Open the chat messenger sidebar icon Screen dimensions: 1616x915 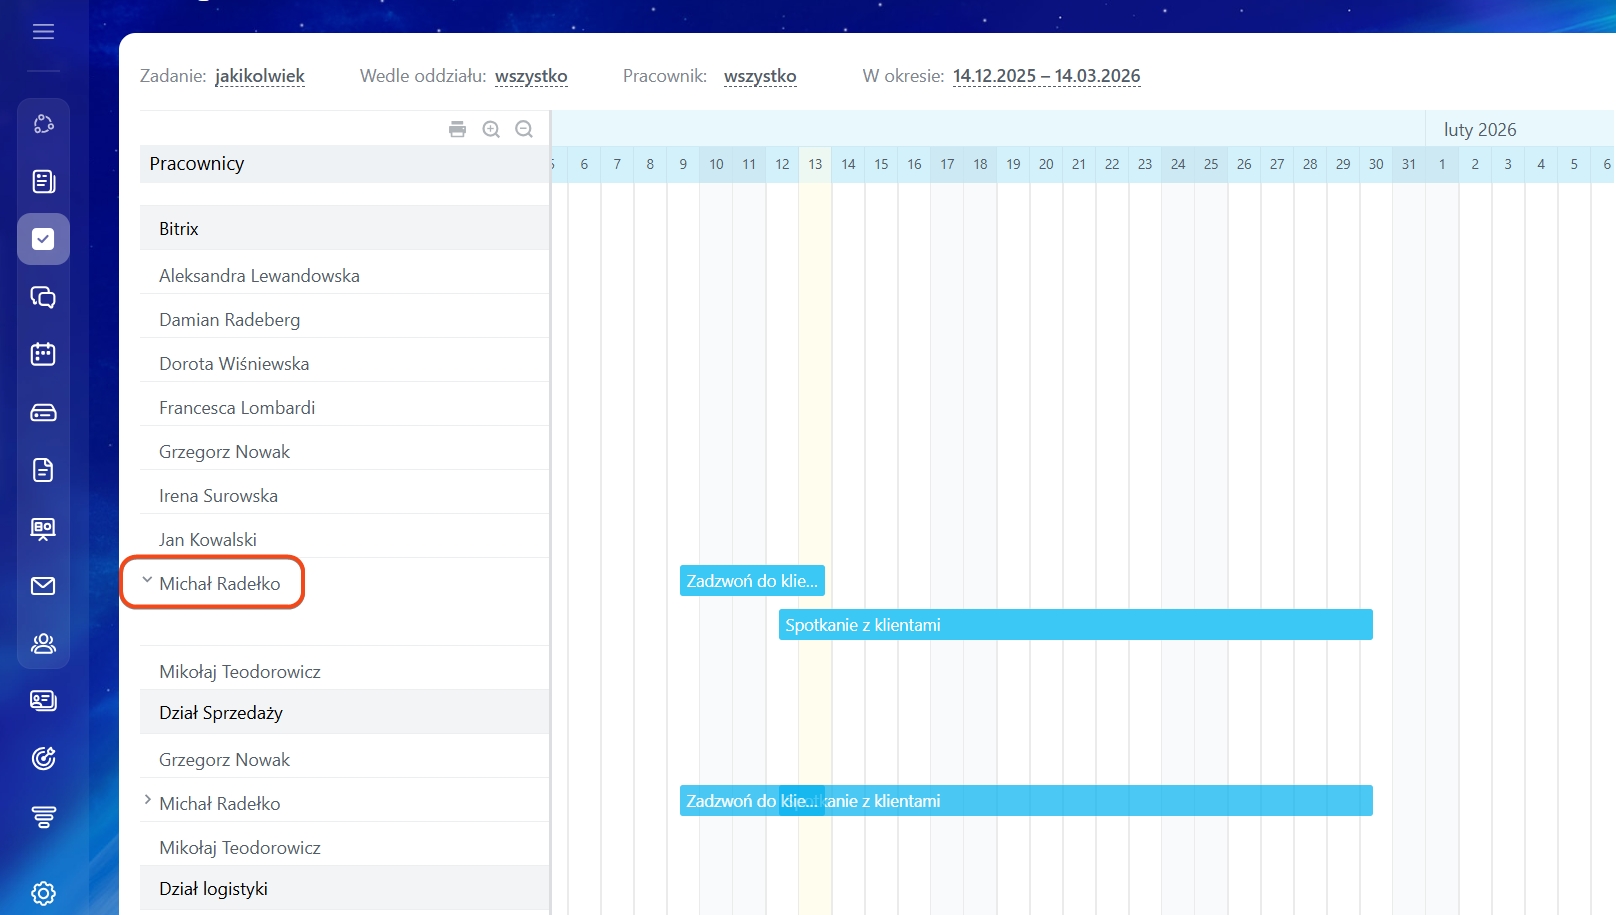pyautogui.click(x=43, y=297)
